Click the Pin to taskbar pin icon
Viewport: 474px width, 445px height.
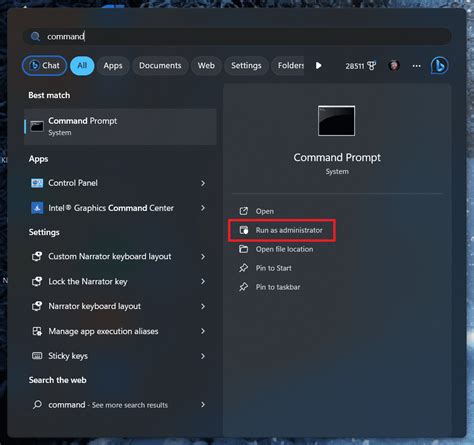(244, 287)
